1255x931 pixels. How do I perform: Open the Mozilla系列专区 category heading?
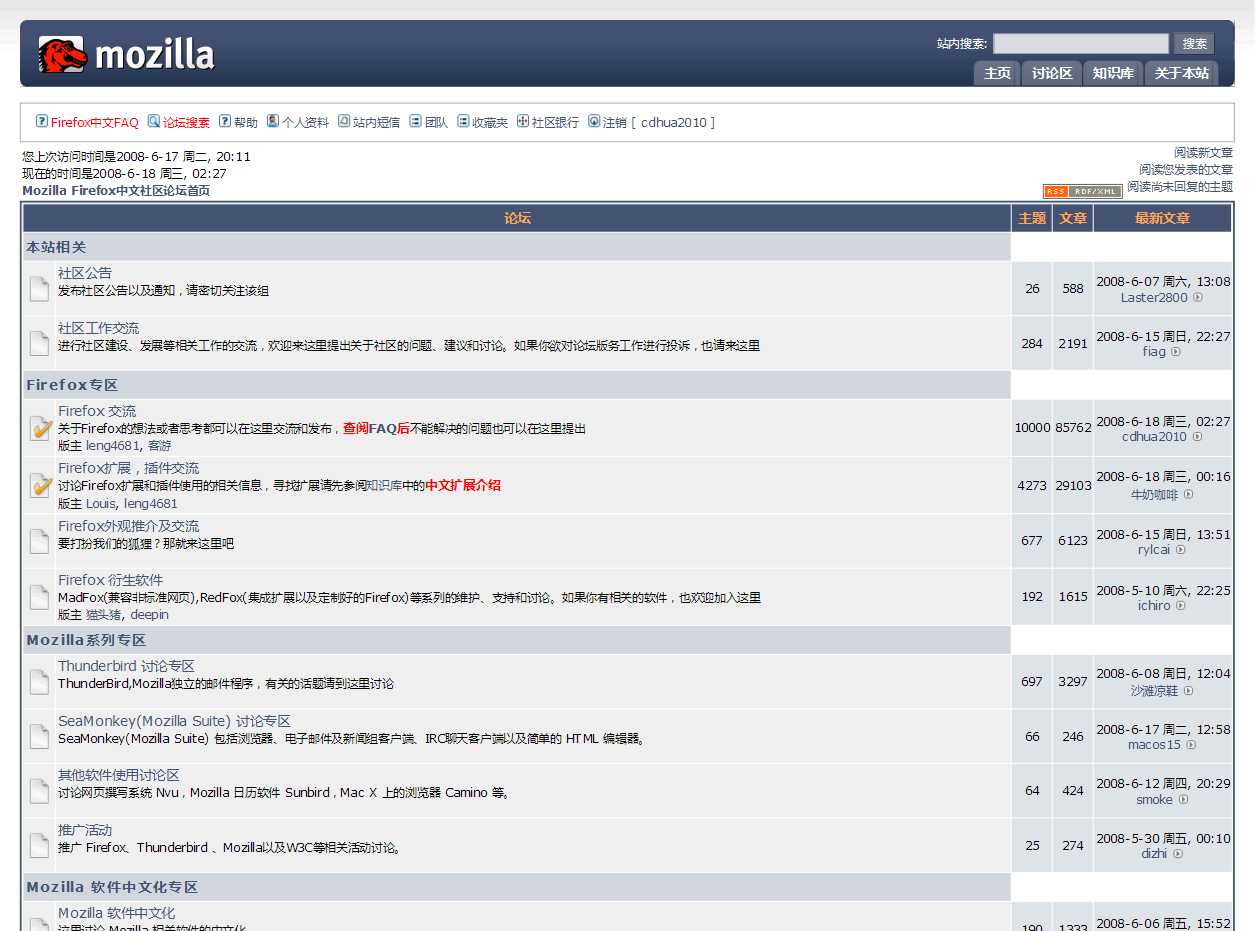pyautogui.click(x=86, y=640)
